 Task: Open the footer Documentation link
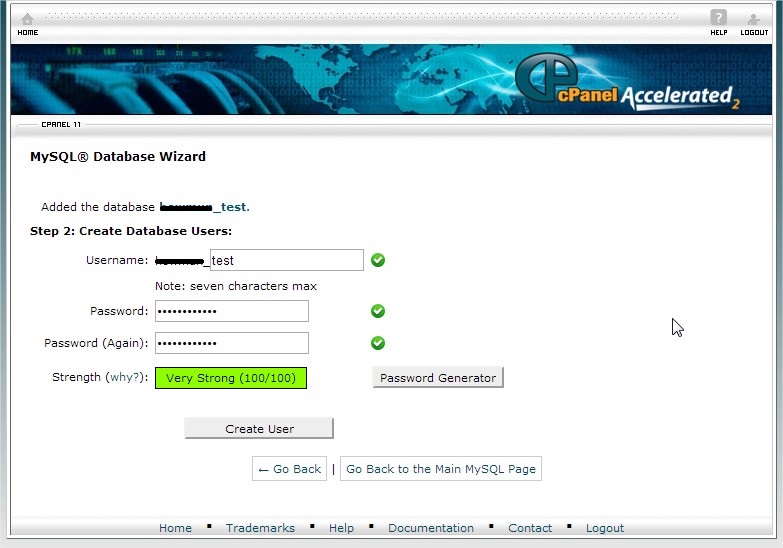tap(431, 528)
